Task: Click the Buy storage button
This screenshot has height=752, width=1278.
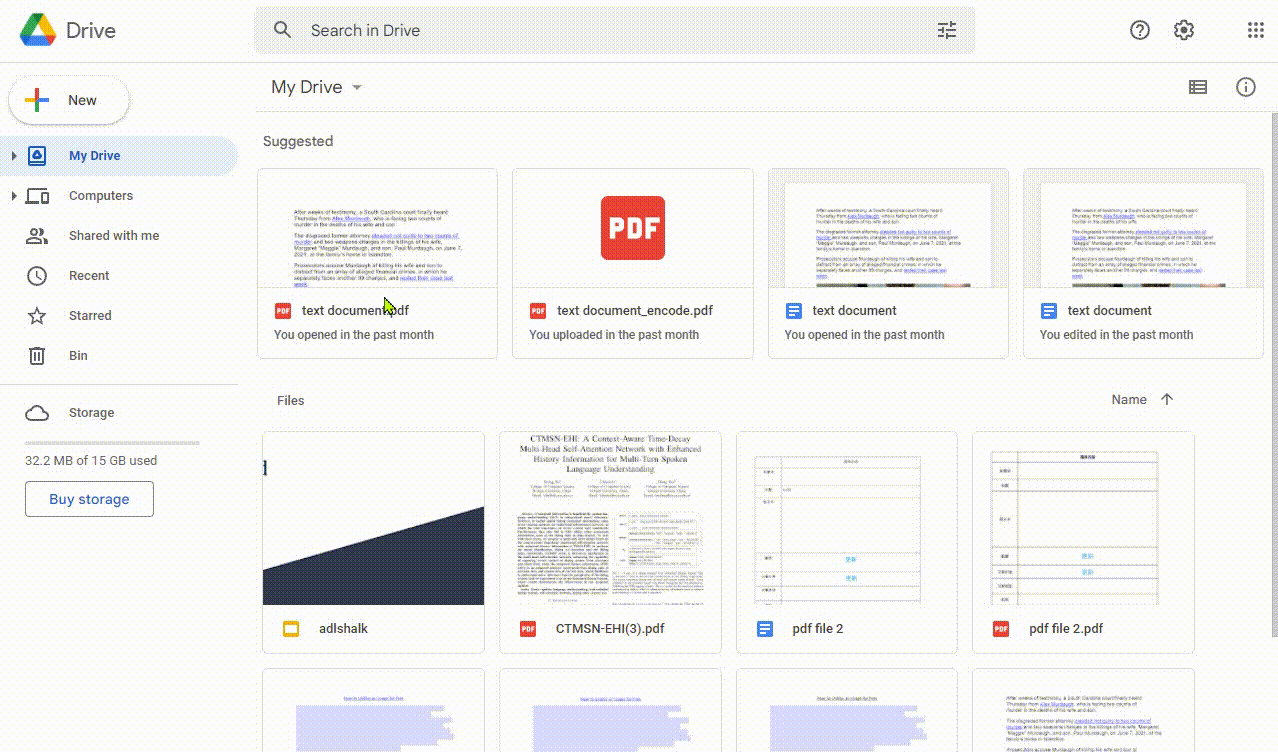Action: [x=89, y=498]
